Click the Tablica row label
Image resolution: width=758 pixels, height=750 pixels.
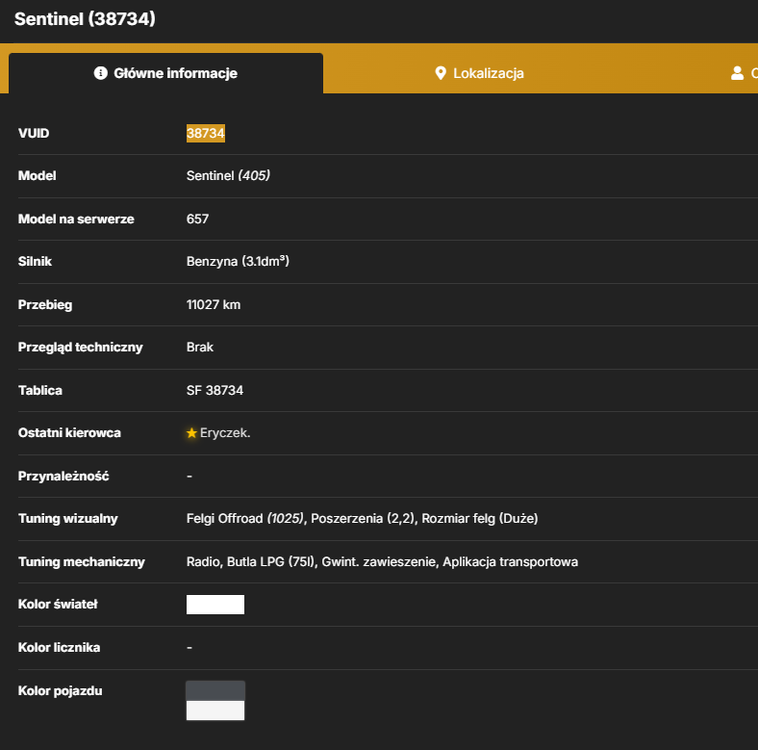point(41,390)
